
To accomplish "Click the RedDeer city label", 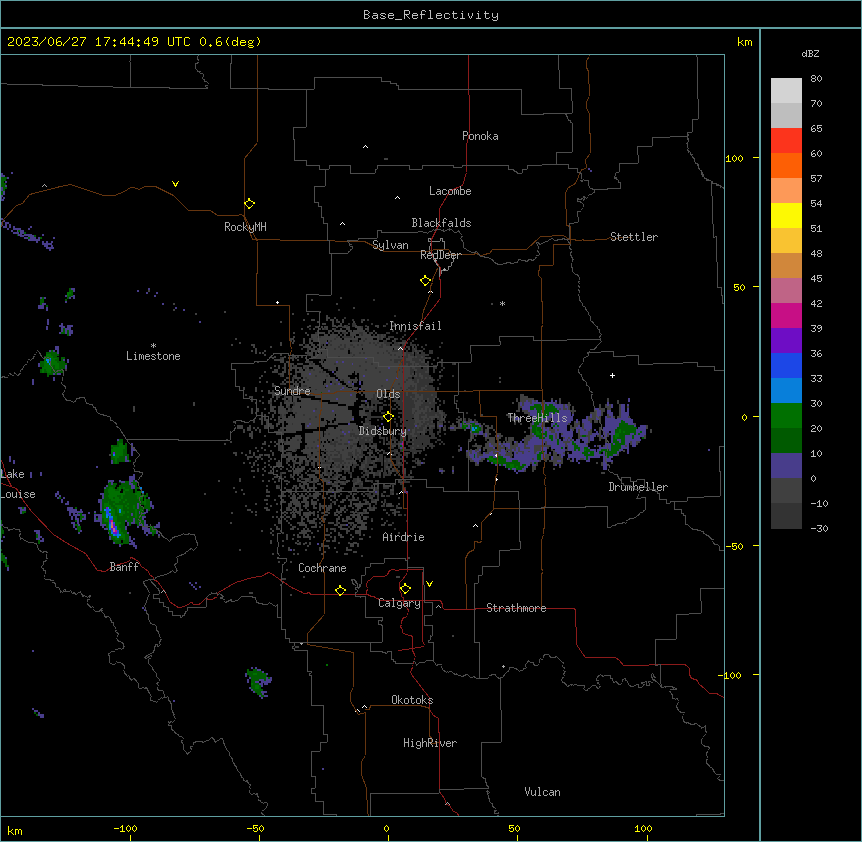I will click(440, 255).
